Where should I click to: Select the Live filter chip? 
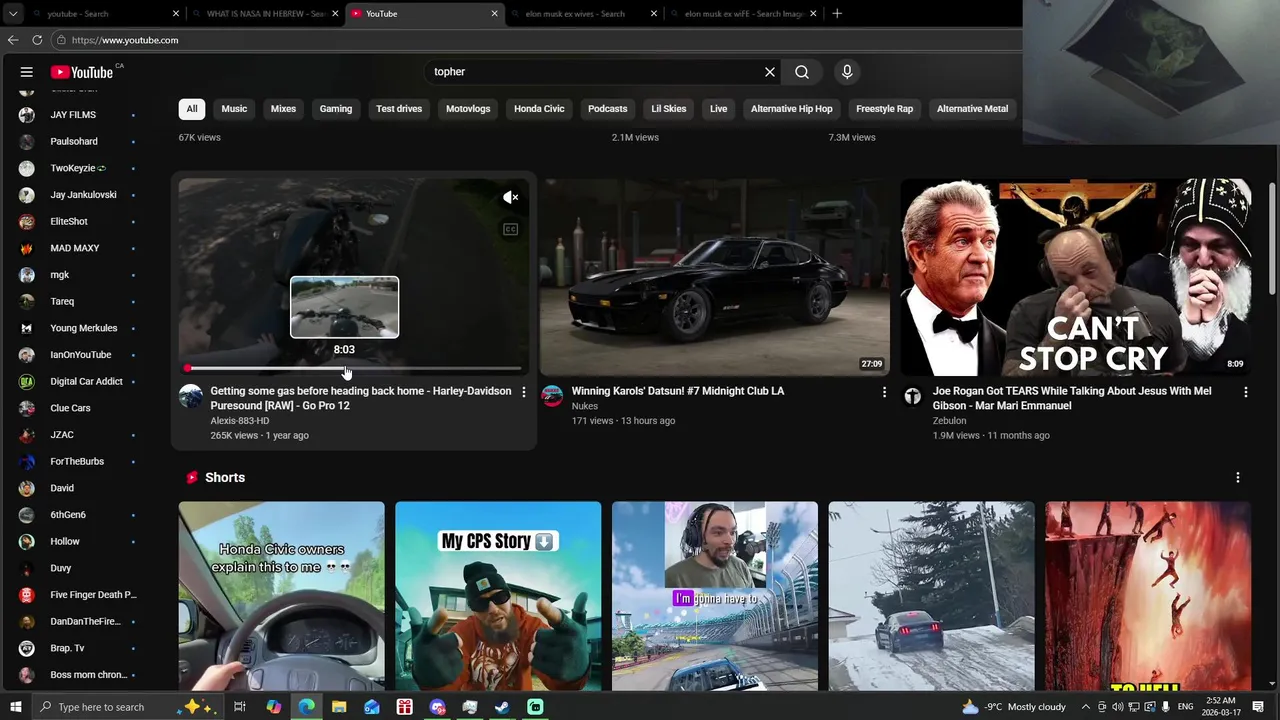(x=719, y=109)
